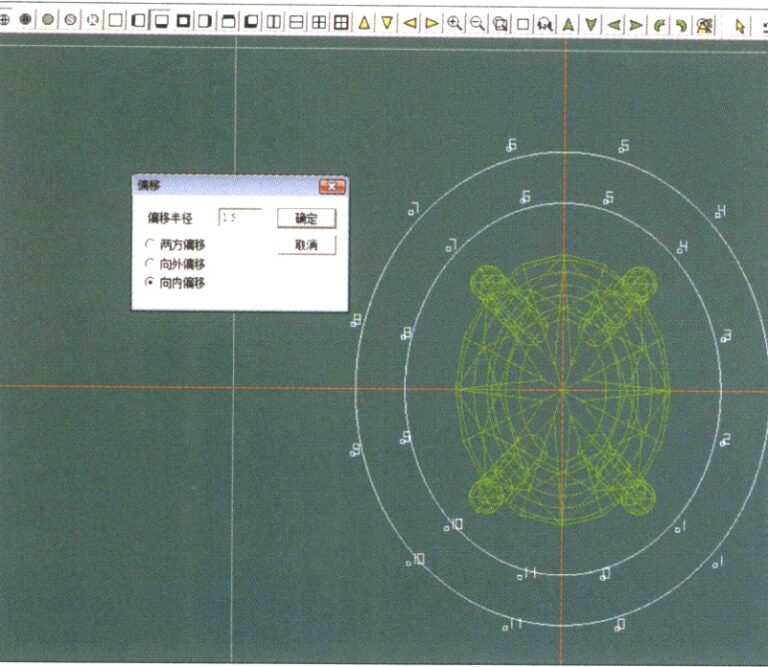Click the green curved right rotate arrow

coord(681,25)
